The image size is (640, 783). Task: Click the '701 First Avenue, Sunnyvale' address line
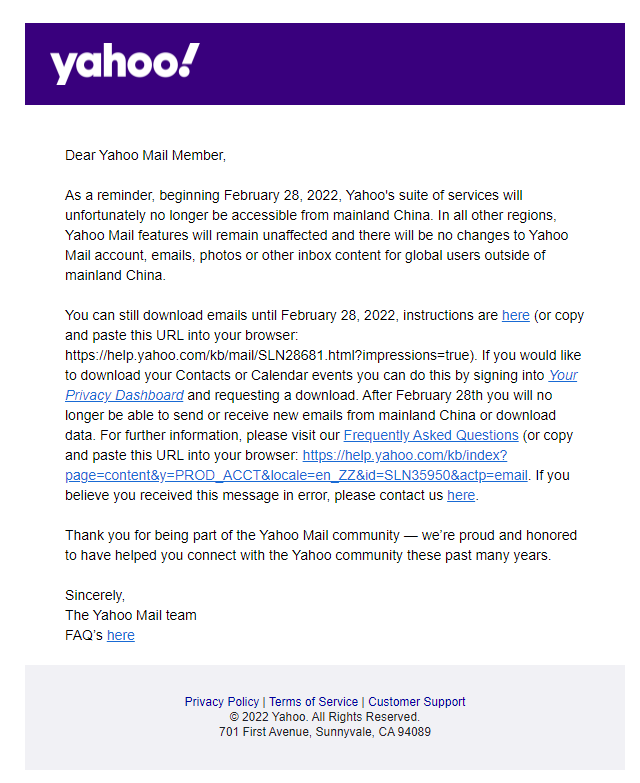[x=324, y=732]
